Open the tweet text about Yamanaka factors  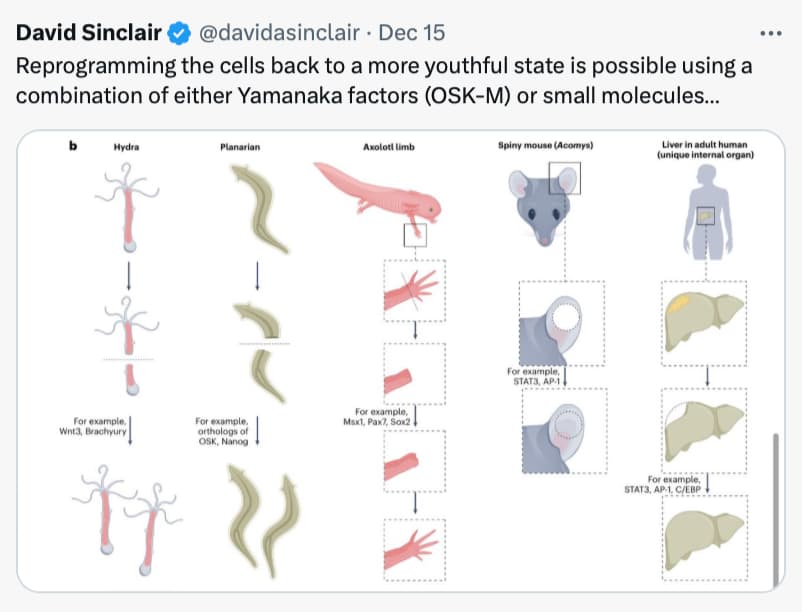384,80
